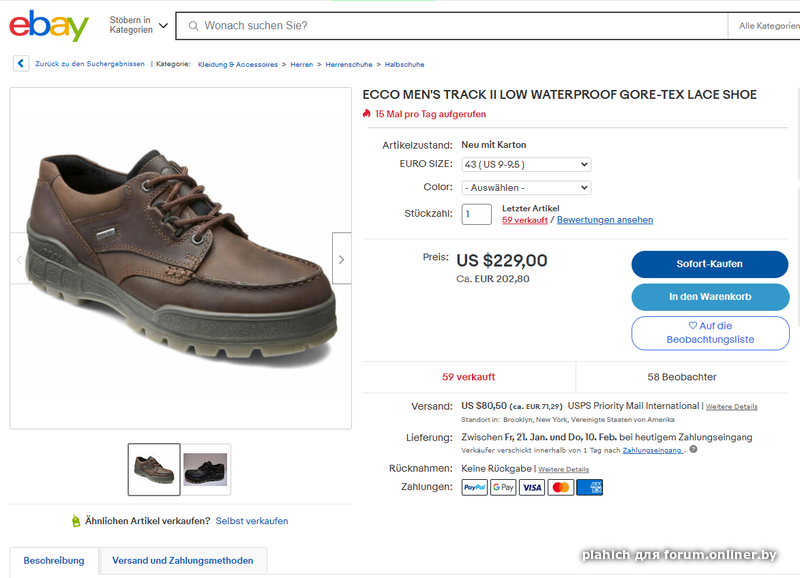800x578 pixels.
Task: Open Versand und Zahlungsmethoden tab
Action: click(x=183, y=561)
